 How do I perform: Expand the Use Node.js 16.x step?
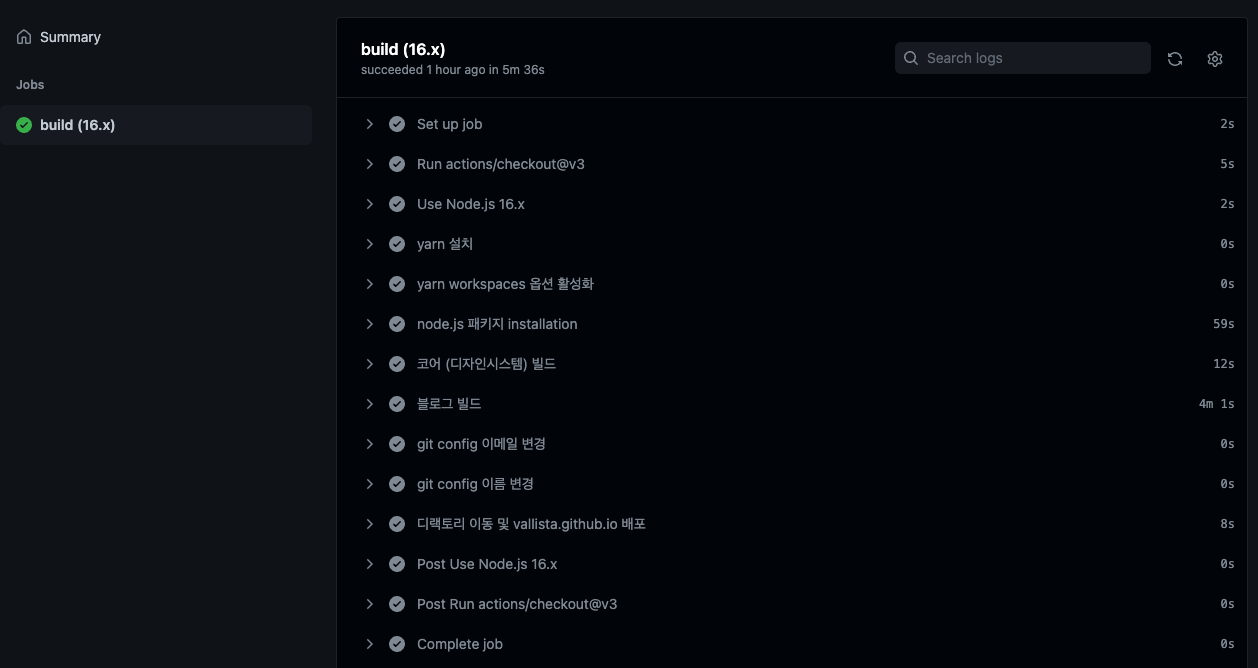(370, 204)
